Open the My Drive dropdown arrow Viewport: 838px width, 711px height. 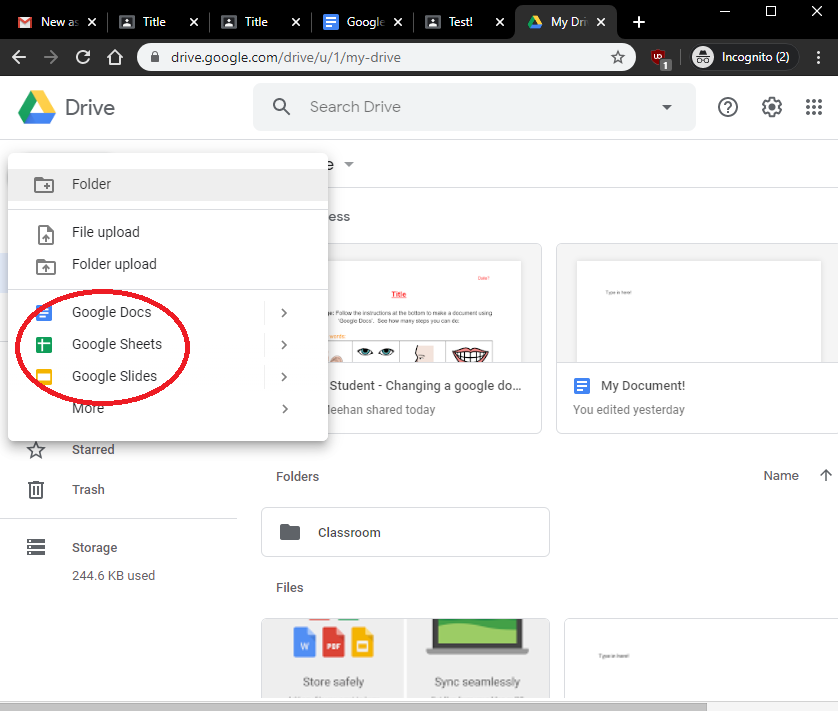pos(349,164)
